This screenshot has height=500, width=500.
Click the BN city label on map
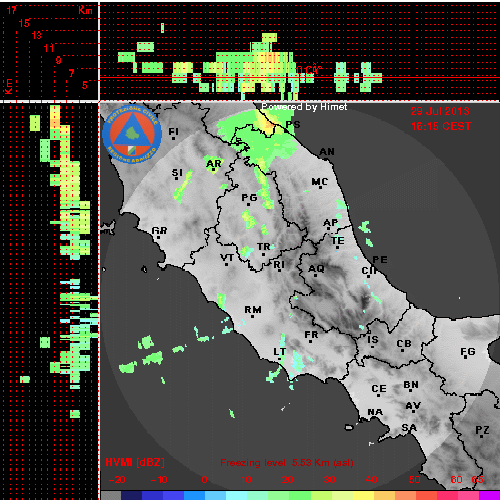pyautogui.click(x=411, y=385)
